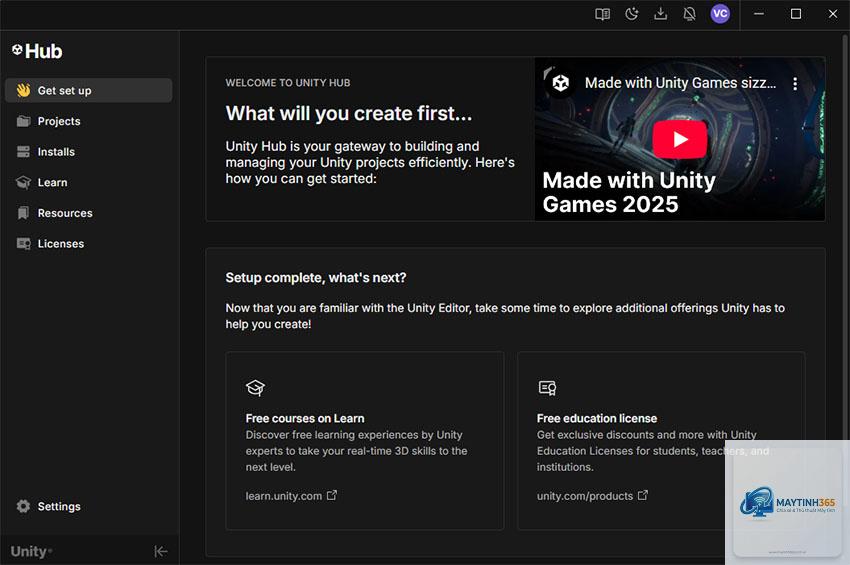The width and height of the screenshot is (850, 565).
Task: Open the Free courses on Learn card
Action: [x=365, y=440]
